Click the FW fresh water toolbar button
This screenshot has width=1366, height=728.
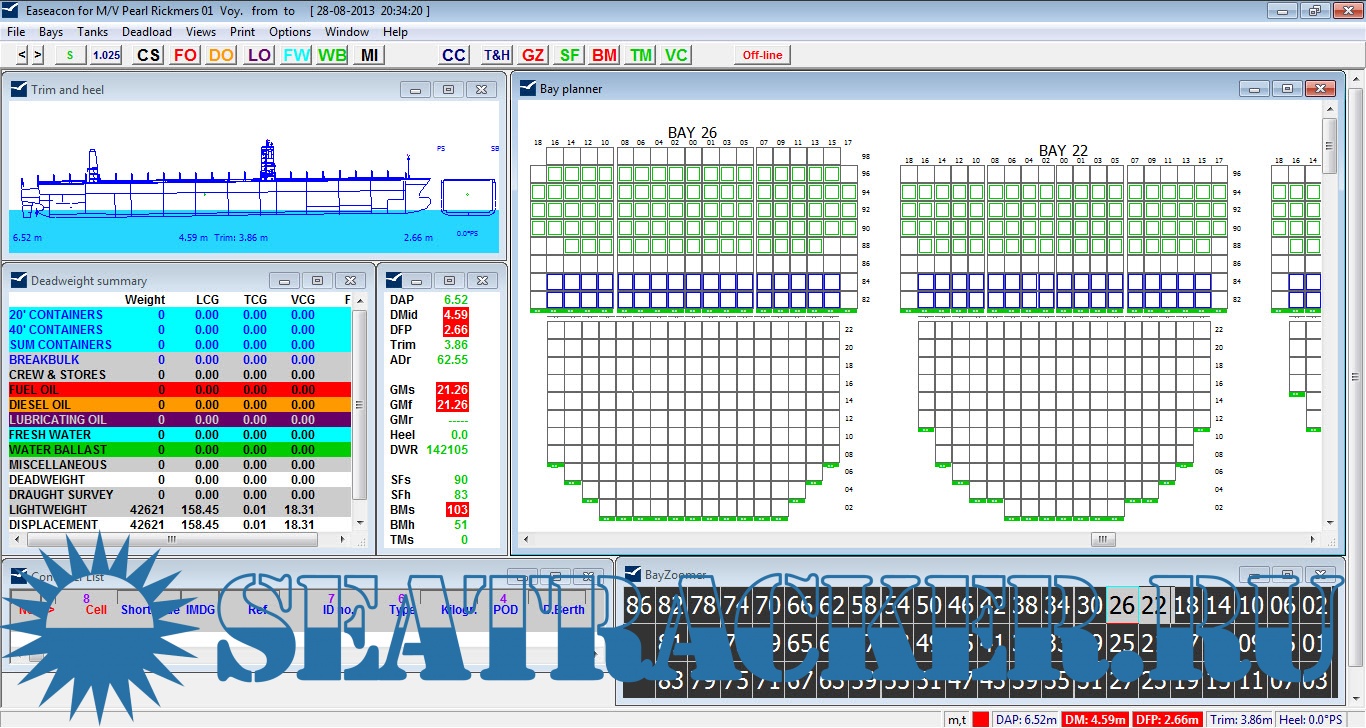[x=296, y=55]
